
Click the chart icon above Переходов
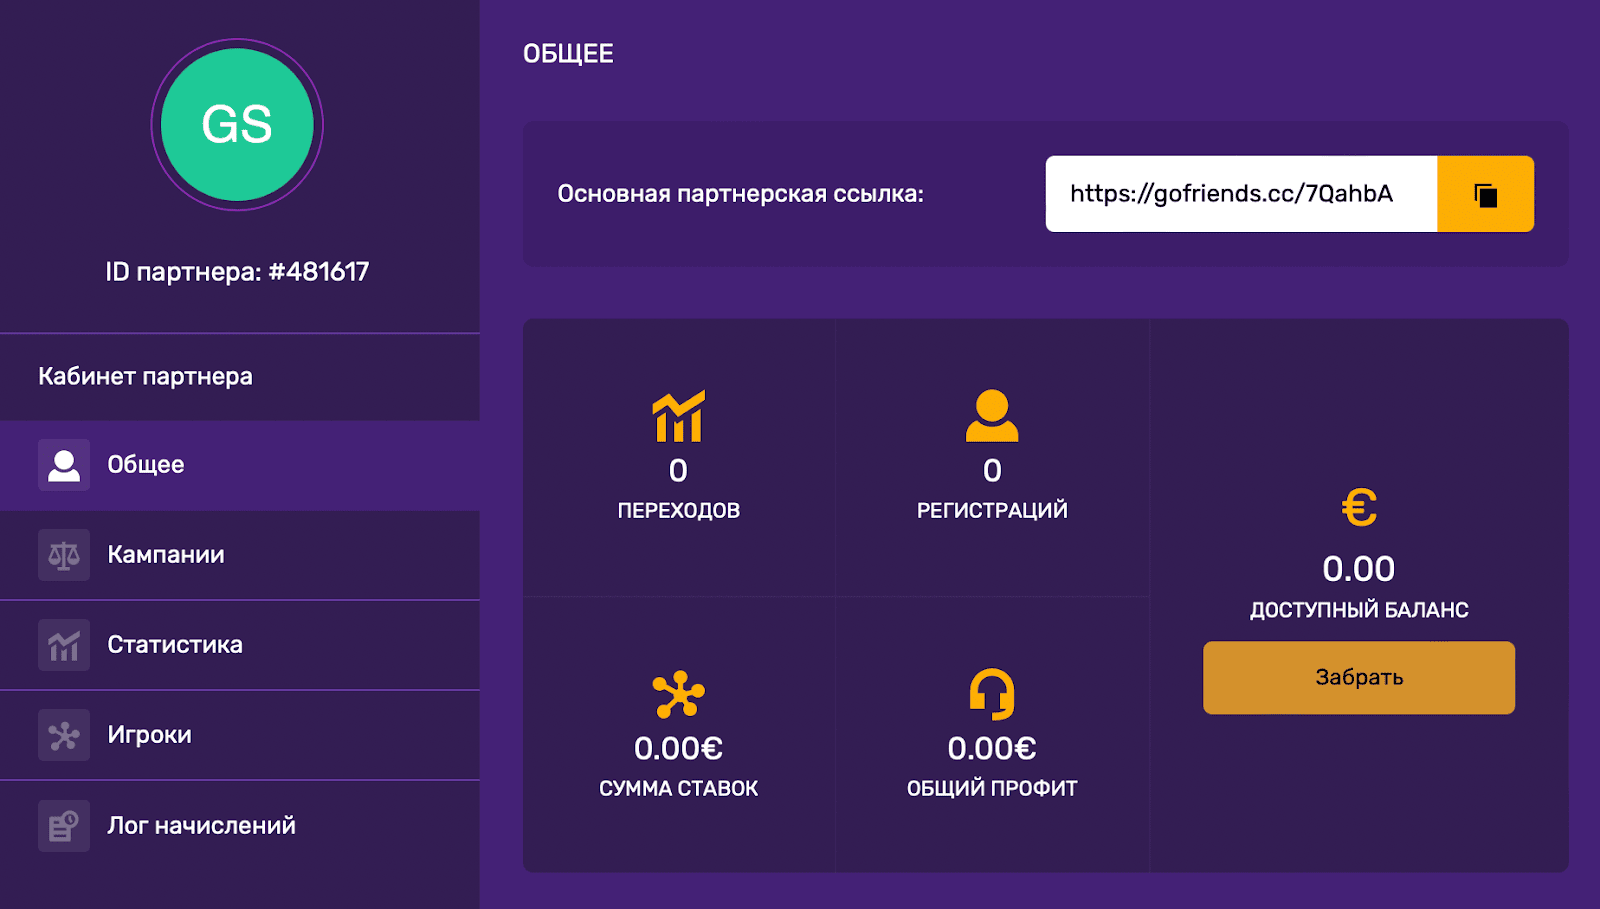point(678,416)
